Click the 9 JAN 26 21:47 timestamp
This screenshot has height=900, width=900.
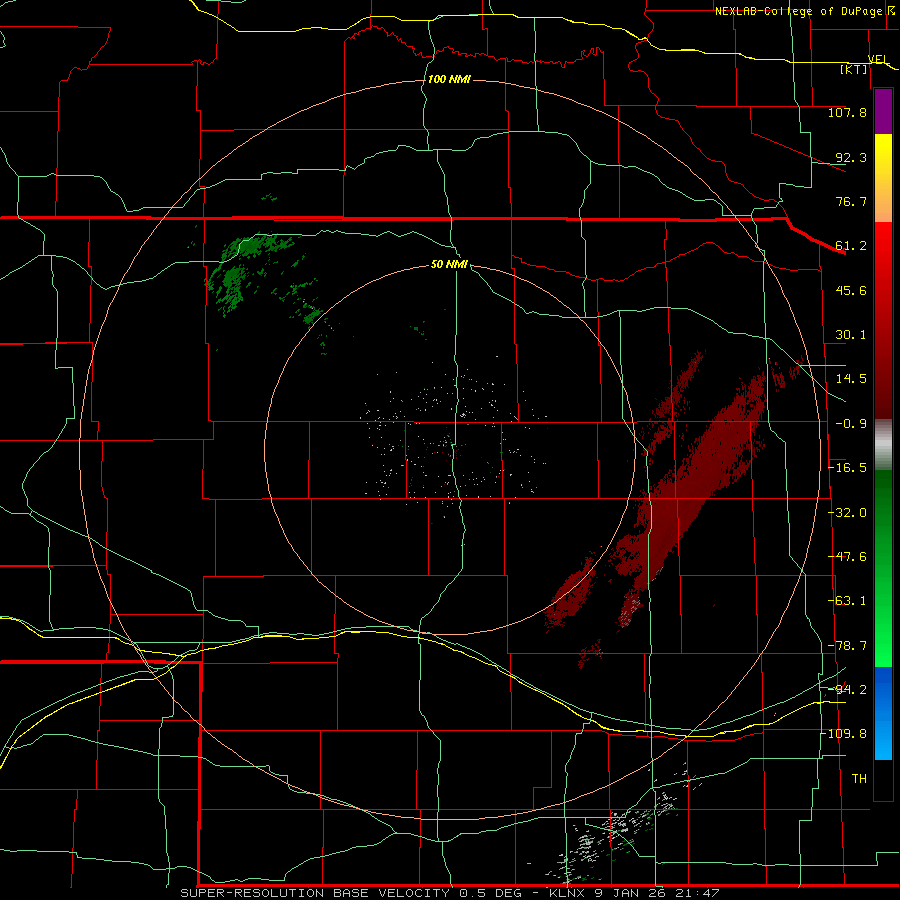658,893
